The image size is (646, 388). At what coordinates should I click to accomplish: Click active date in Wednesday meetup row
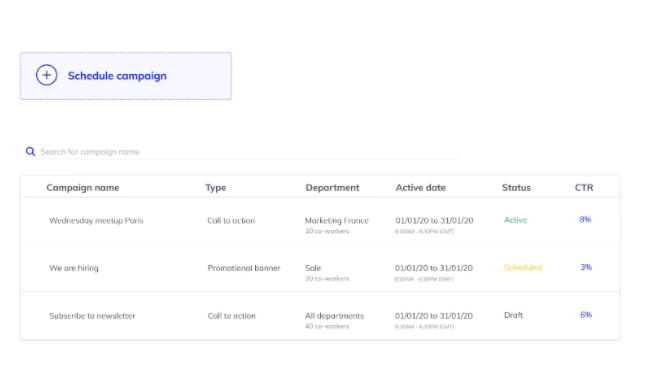coord(434,221)
